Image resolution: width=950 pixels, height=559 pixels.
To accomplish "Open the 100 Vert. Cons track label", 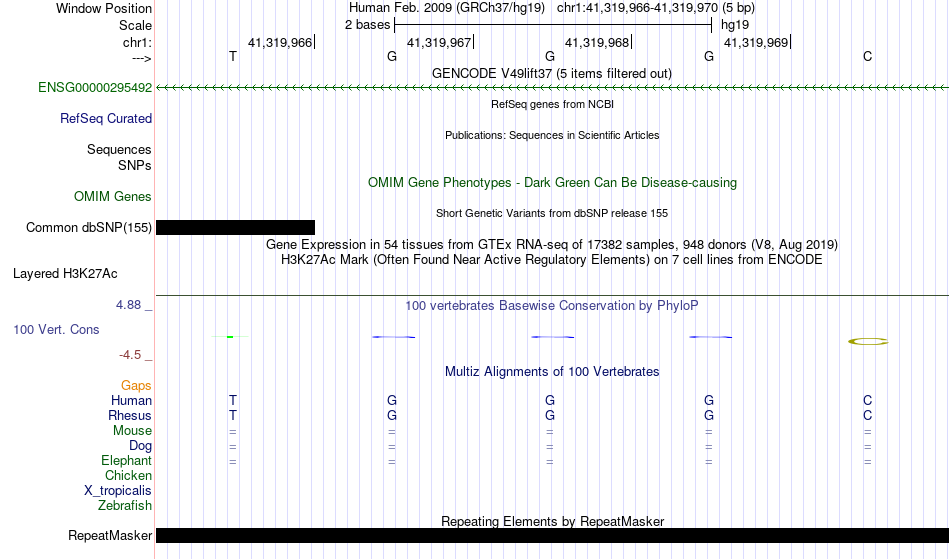I will [56, 329].
